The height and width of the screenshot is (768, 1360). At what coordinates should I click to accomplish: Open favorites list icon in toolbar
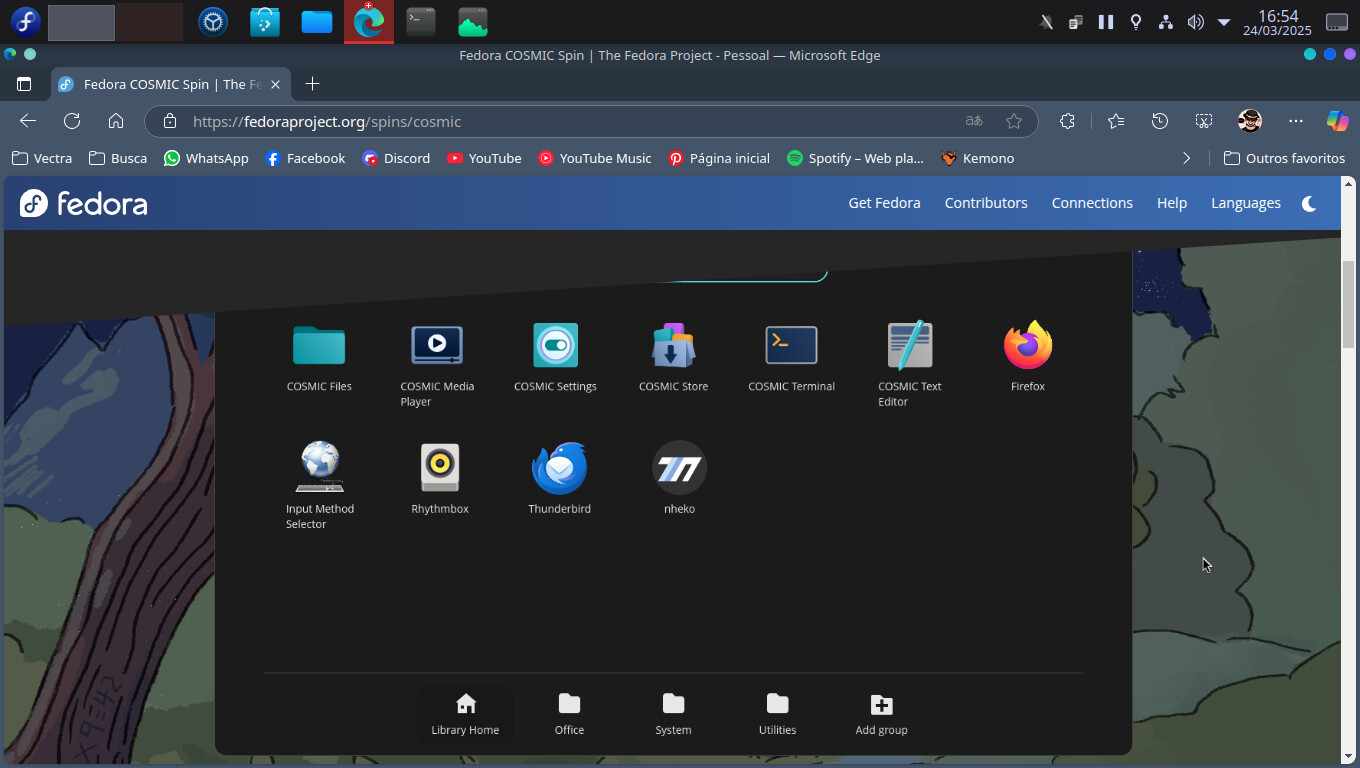(x=1116, y=121)
